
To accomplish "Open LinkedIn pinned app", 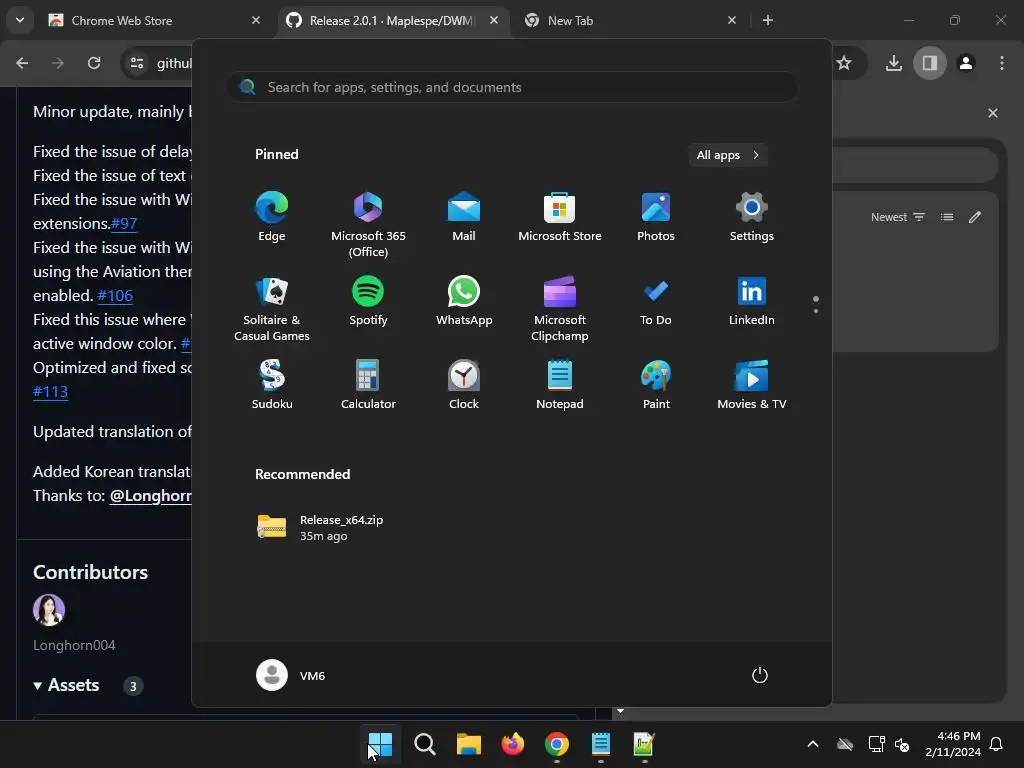I will click(x=752, y=301).
